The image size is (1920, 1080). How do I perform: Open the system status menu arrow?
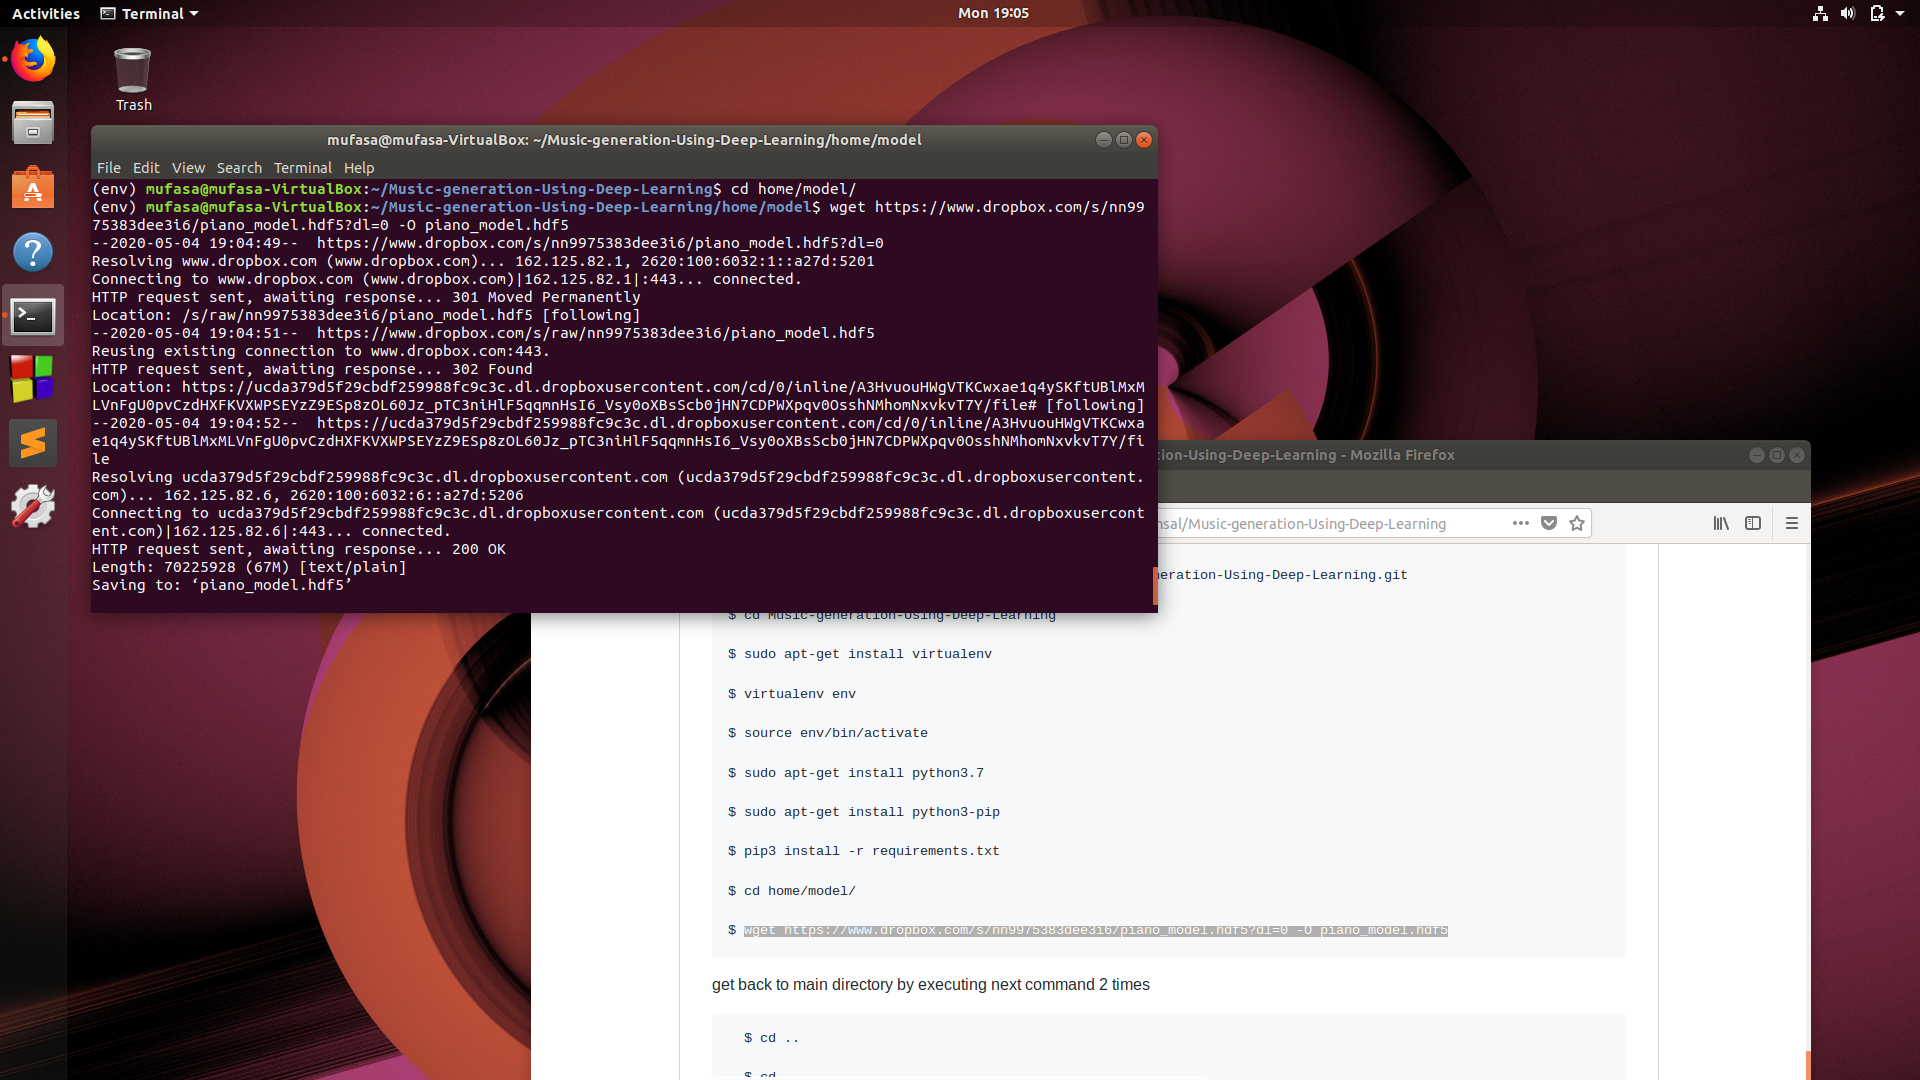[1900, 13]
